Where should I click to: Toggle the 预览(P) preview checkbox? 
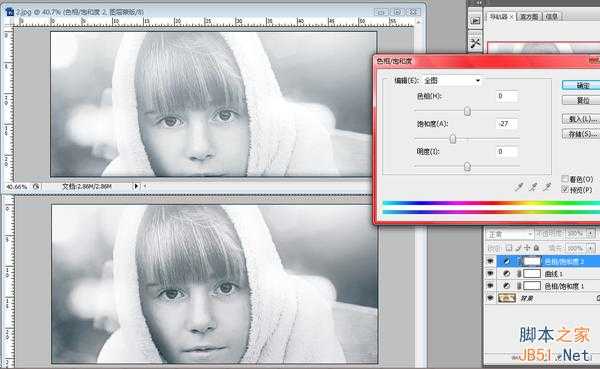pyautogui.click(x=565, y=189)
